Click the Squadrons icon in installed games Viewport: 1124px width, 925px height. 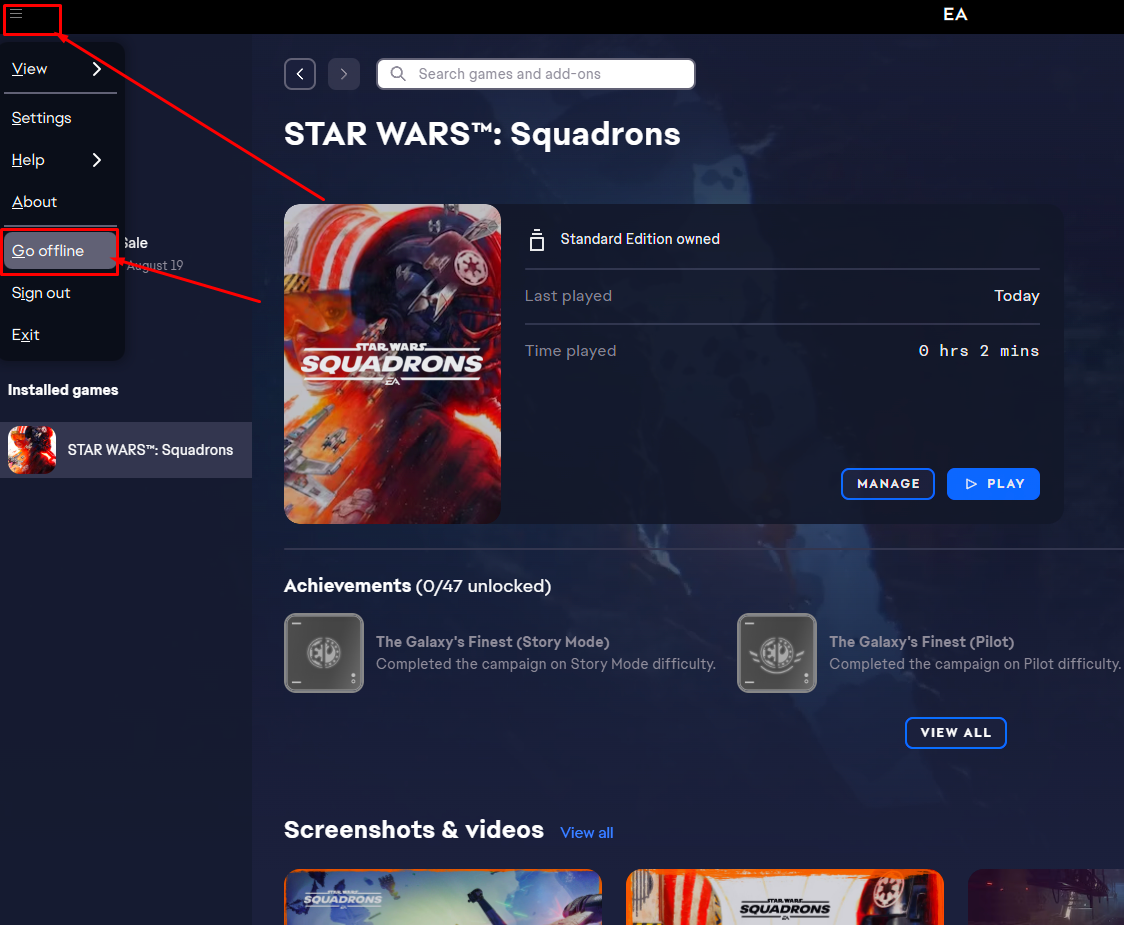point(32,450)
